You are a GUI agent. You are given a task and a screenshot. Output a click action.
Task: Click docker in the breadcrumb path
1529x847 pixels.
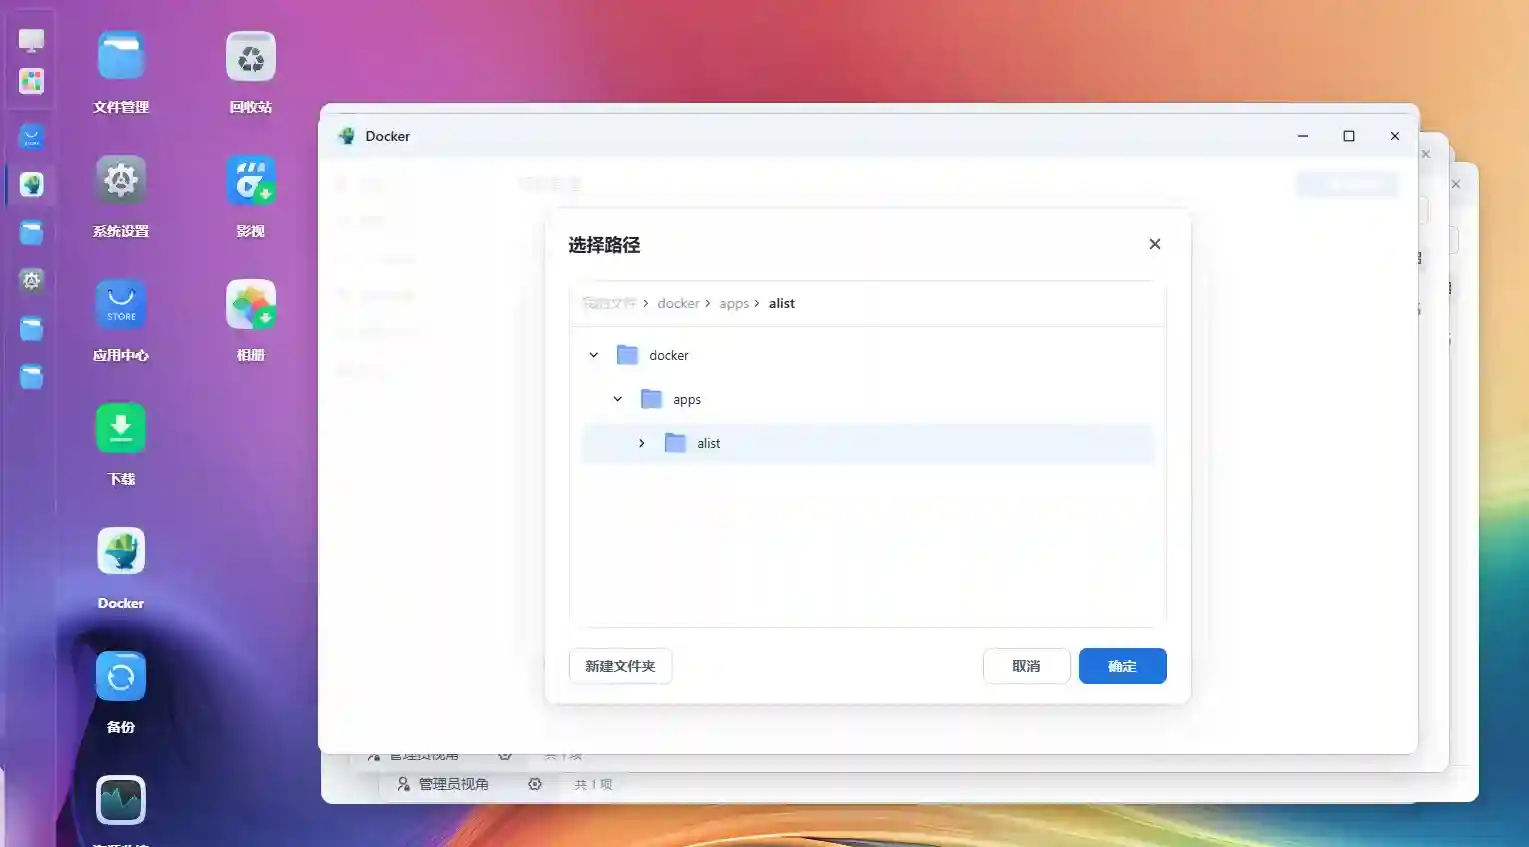point(678,303)
